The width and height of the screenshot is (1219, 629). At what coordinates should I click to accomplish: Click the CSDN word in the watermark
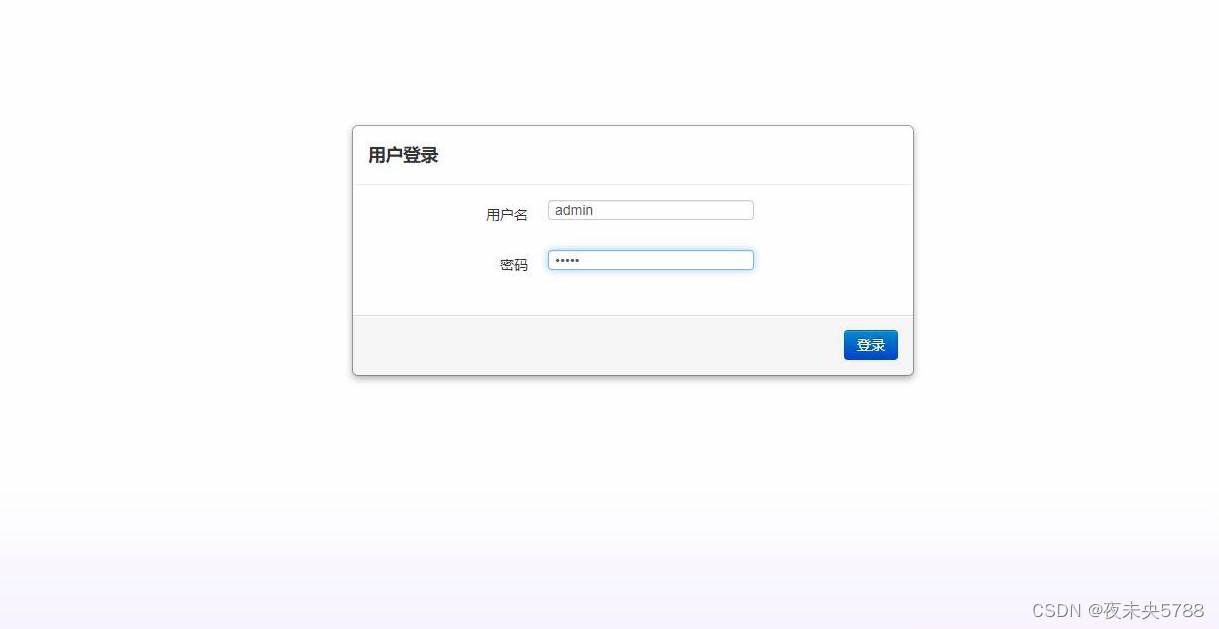1057,610
